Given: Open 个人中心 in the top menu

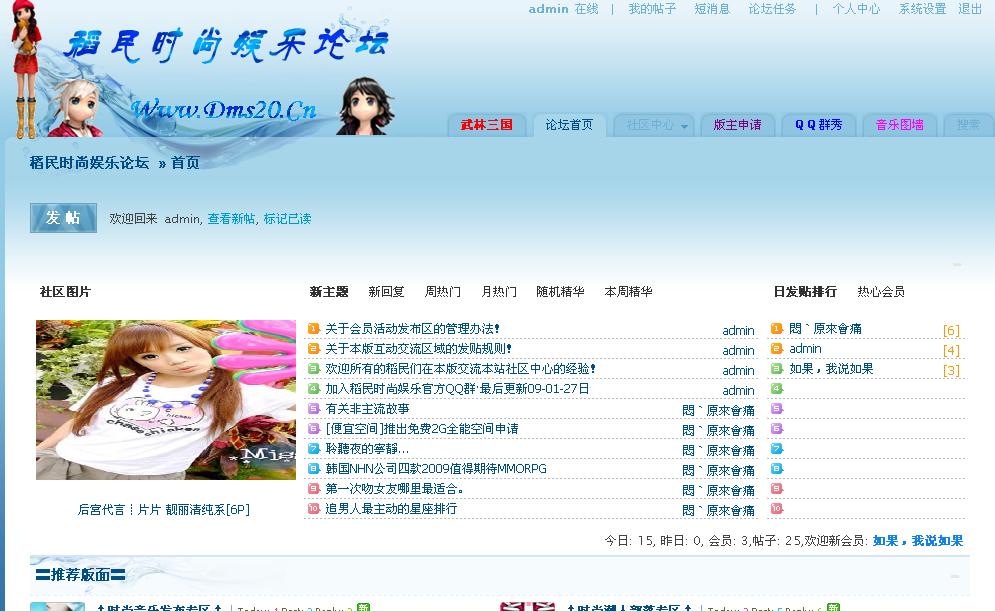Looking at the screenshot, I should (x=856, y=9).
